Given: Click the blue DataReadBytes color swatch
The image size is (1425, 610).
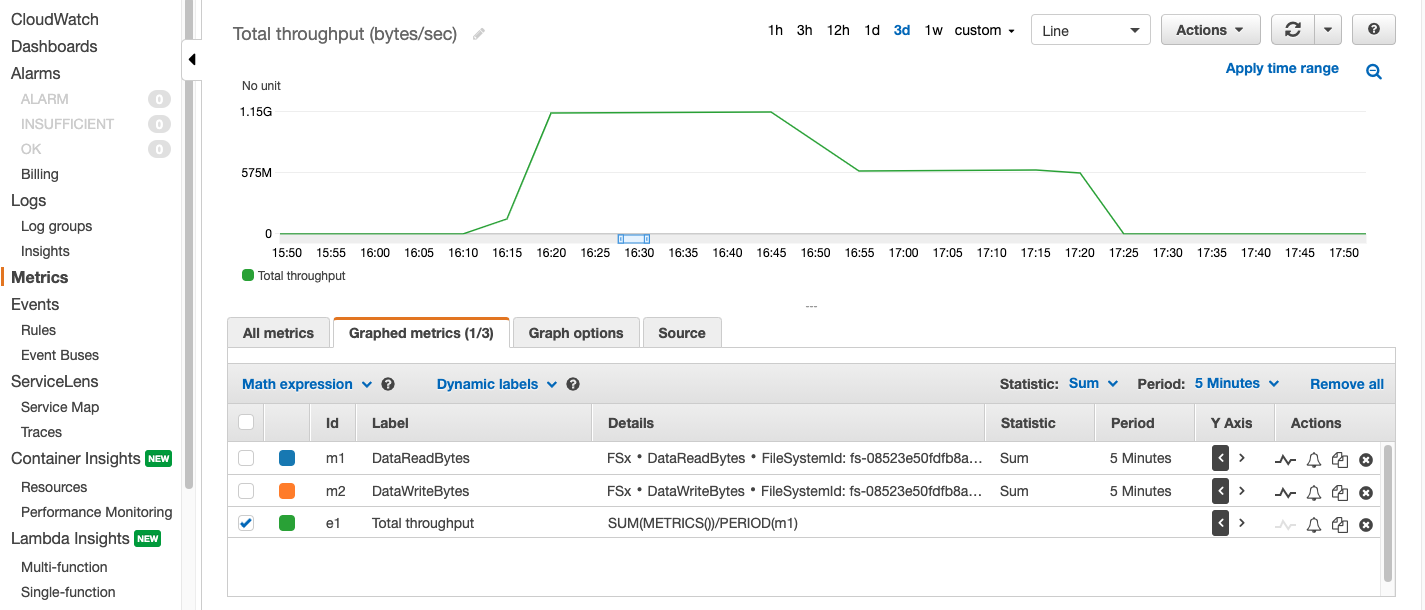Looking at the screenshot, I should (287, 459).
